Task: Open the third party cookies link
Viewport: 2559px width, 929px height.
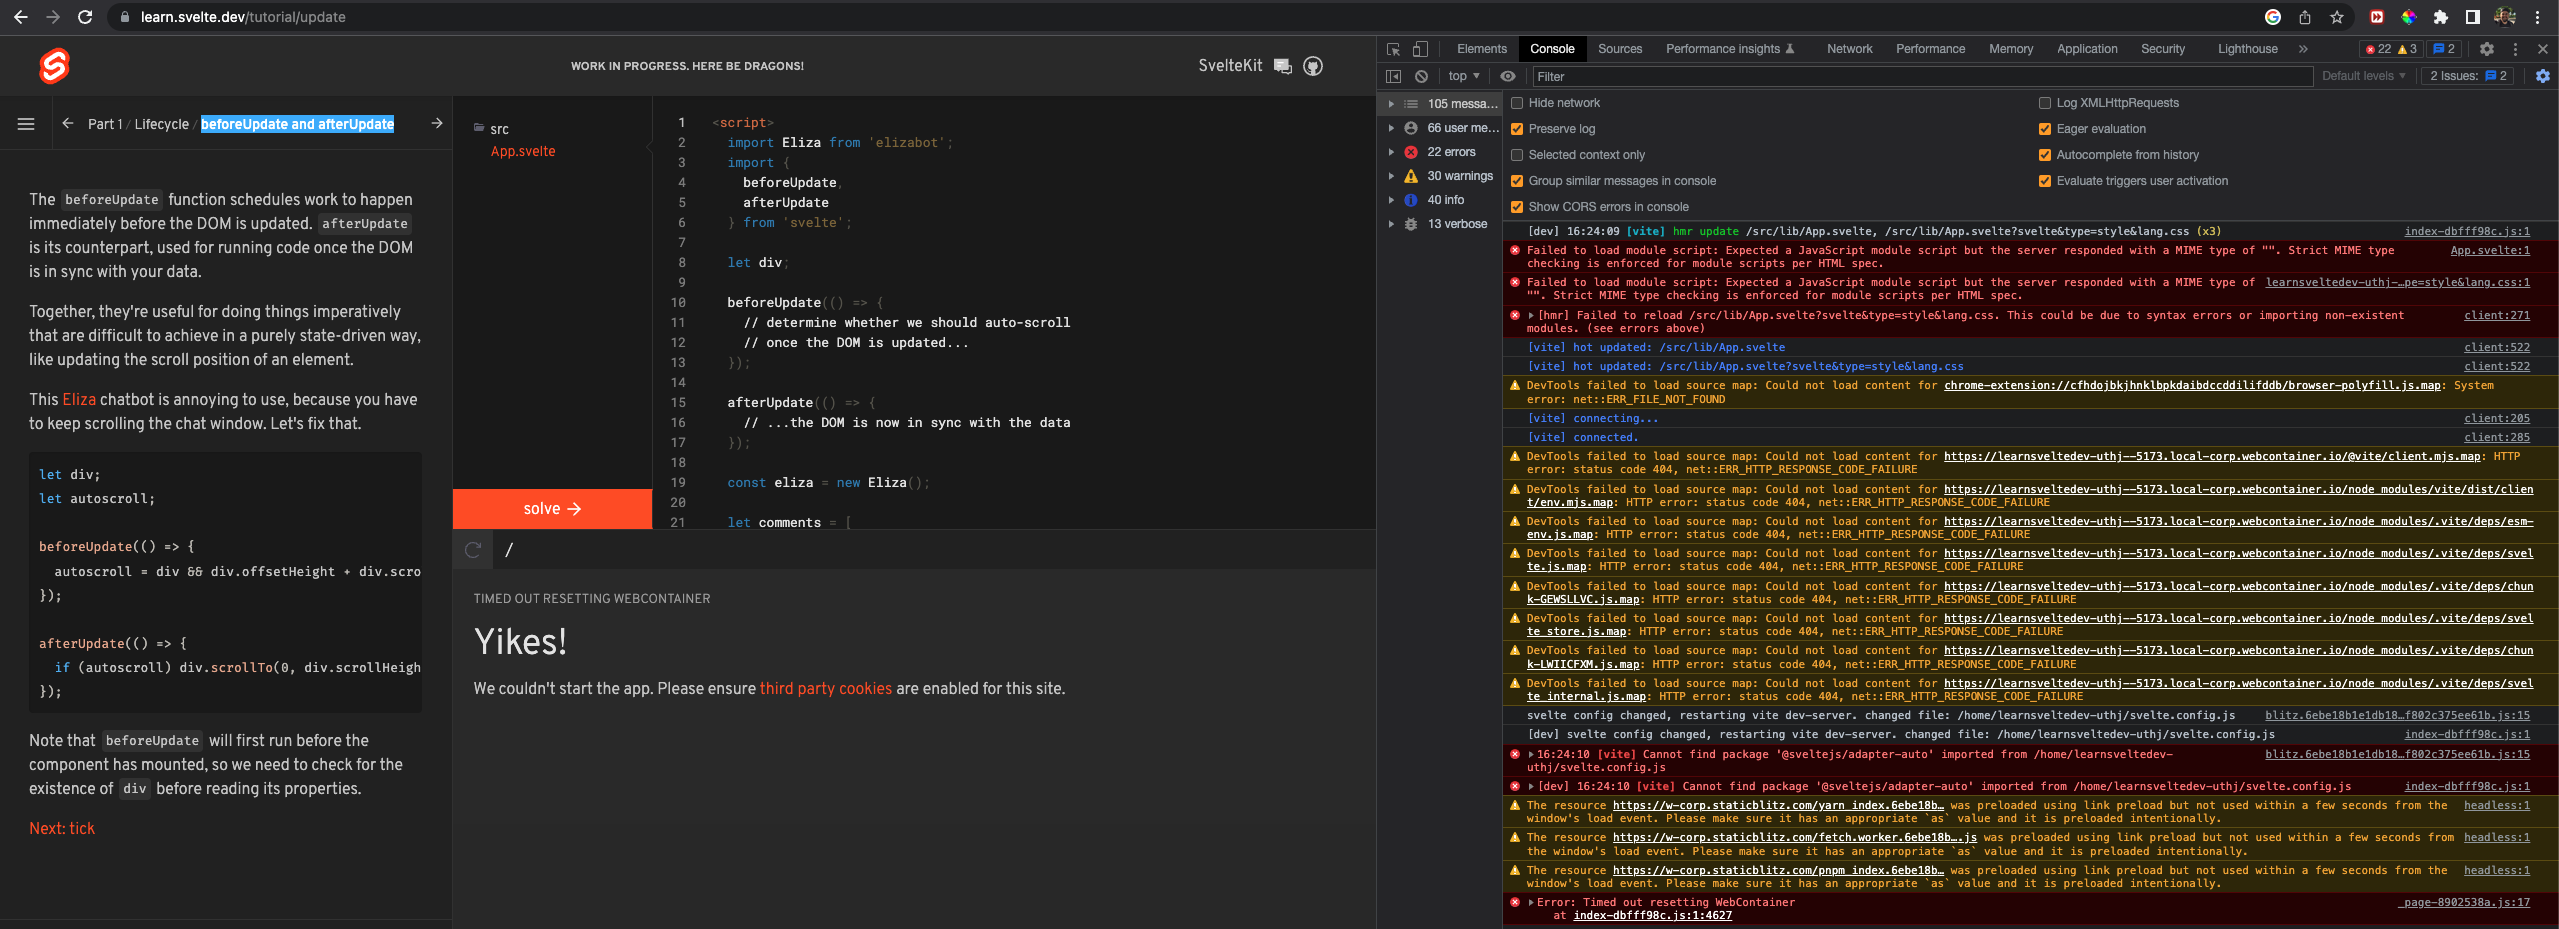Action: 825,688
